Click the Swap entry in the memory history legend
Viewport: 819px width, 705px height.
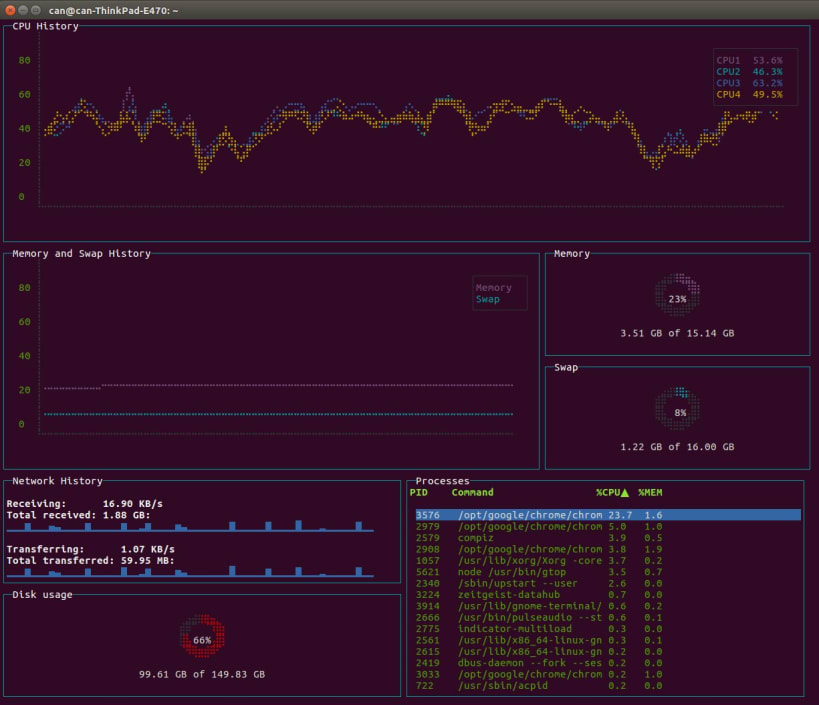tap(488, 299)
